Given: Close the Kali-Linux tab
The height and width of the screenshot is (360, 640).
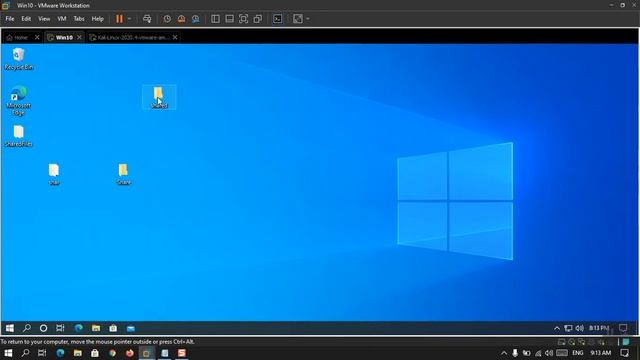Looking at the screenshot, I should coord(175,38).
